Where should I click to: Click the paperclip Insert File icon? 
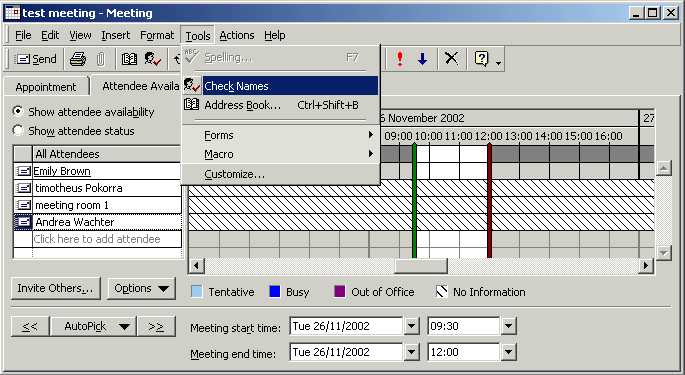click(x=100, y=59)
